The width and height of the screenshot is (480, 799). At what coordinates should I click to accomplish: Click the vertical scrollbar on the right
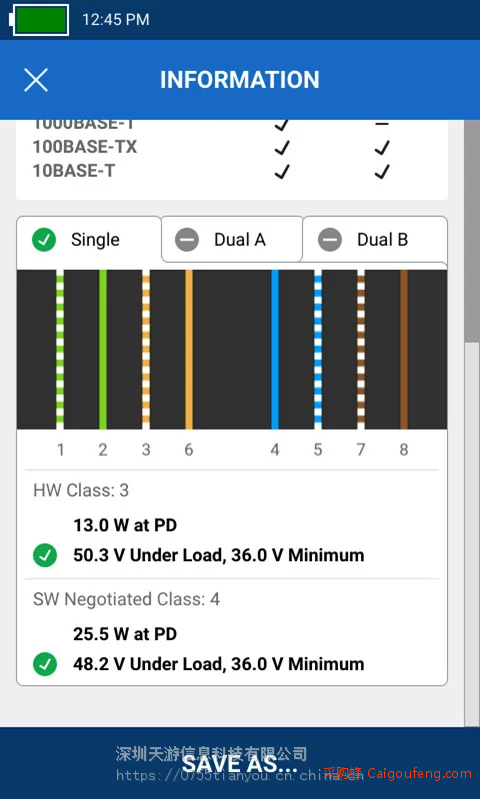click(x=472, y=423)
